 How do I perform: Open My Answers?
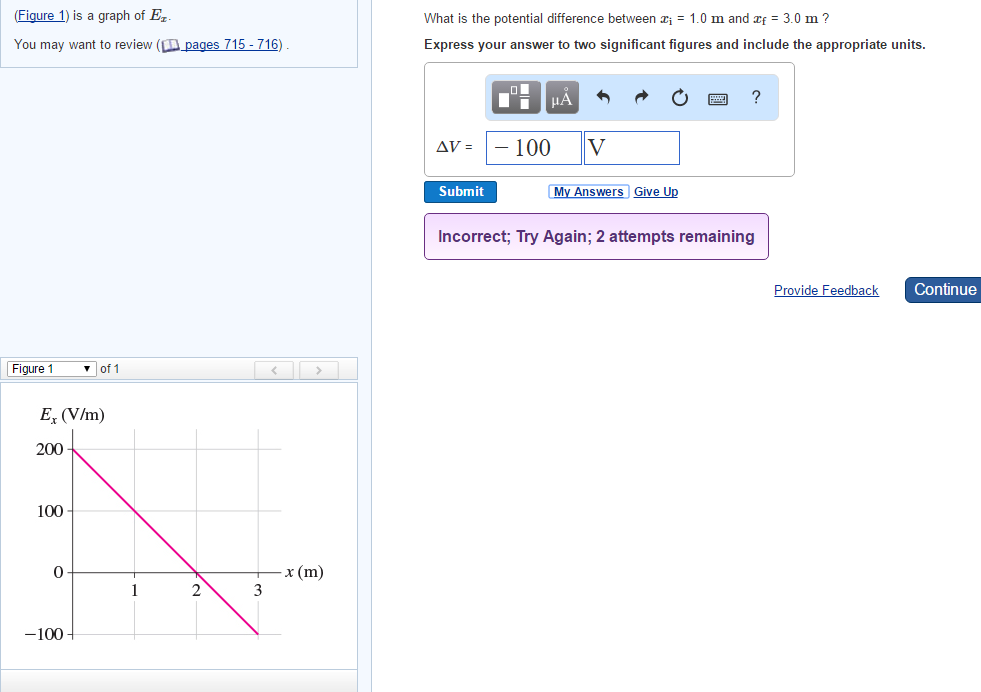pos(589,191)
